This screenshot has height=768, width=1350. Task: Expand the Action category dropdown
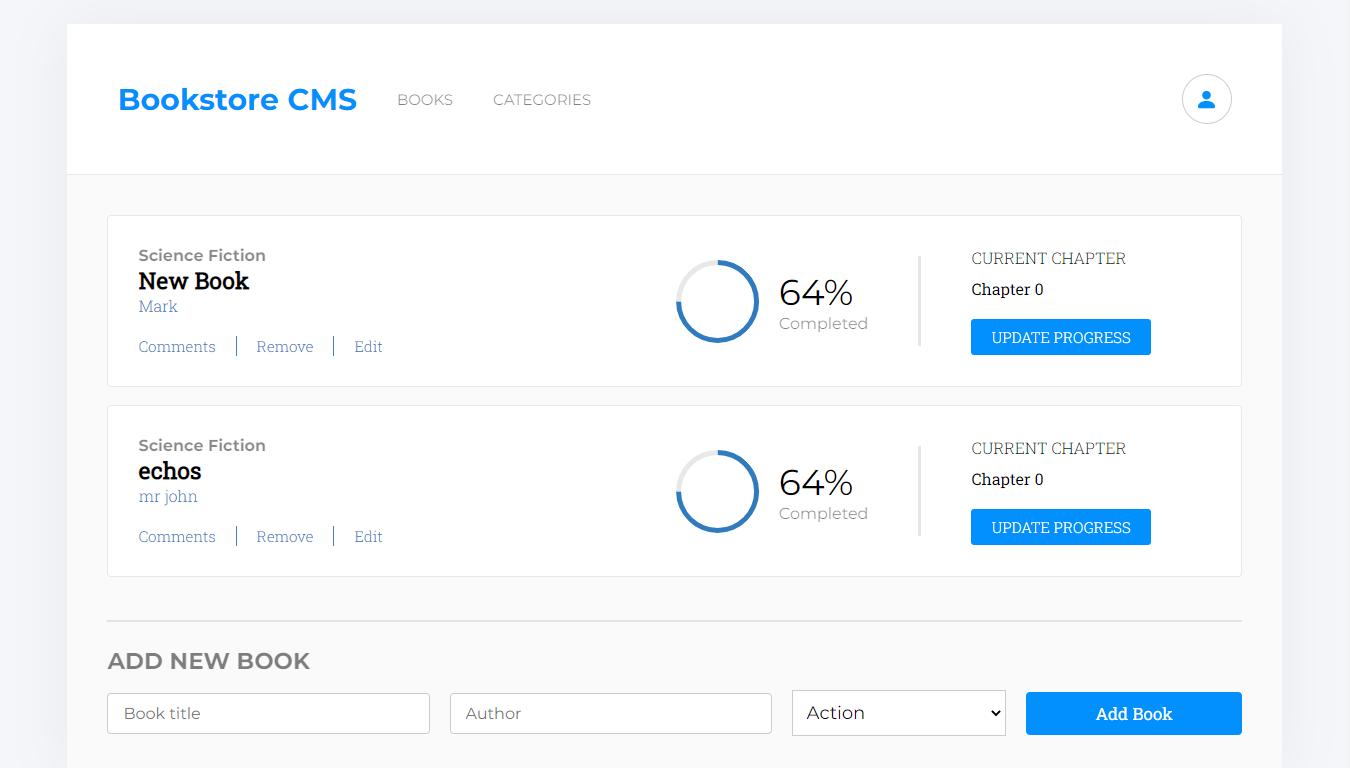point(899,713)
